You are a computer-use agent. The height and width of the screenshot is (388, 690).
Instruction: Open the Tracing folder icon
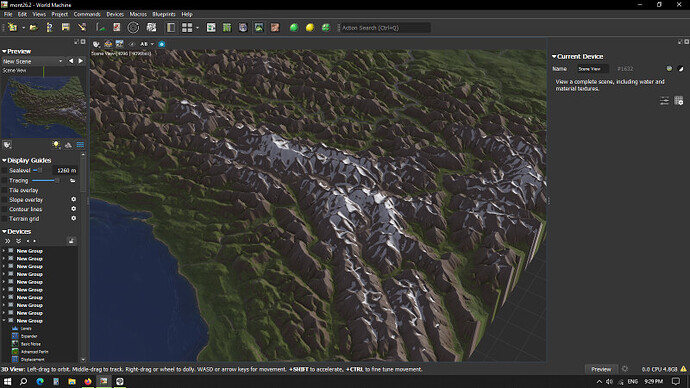click(73, 180)
